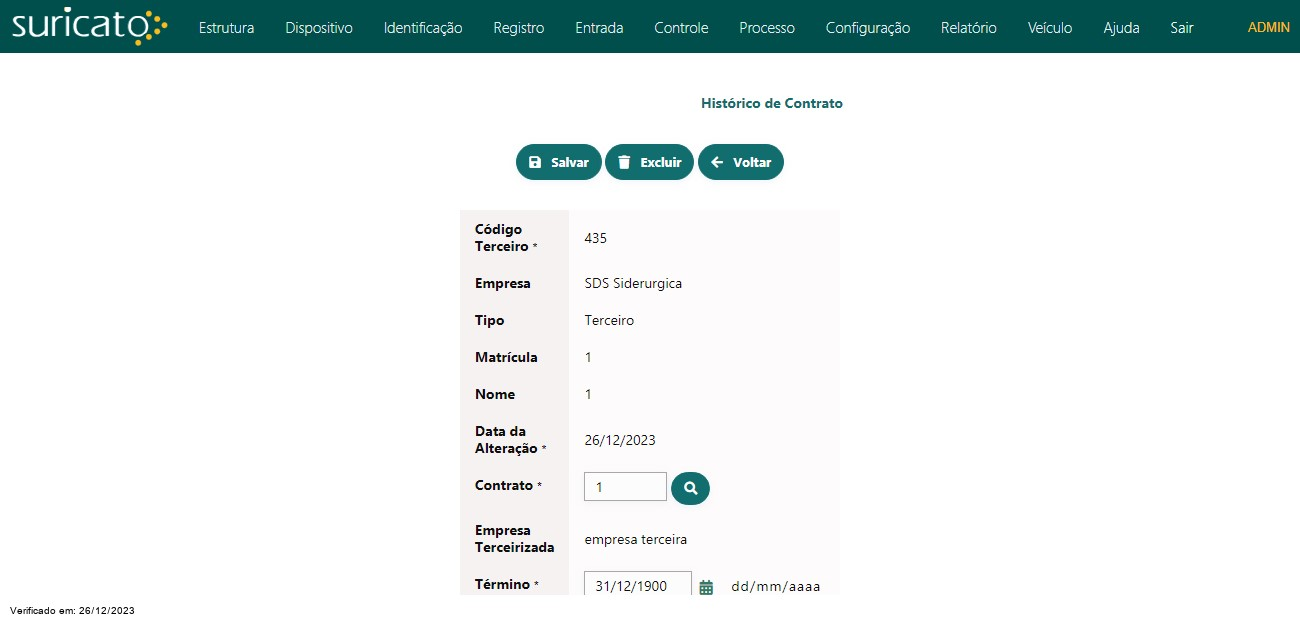Viewport: 1300px width, 625px height.
Task: Open the Término calendar date picker
Action: [x=706, y=587]
